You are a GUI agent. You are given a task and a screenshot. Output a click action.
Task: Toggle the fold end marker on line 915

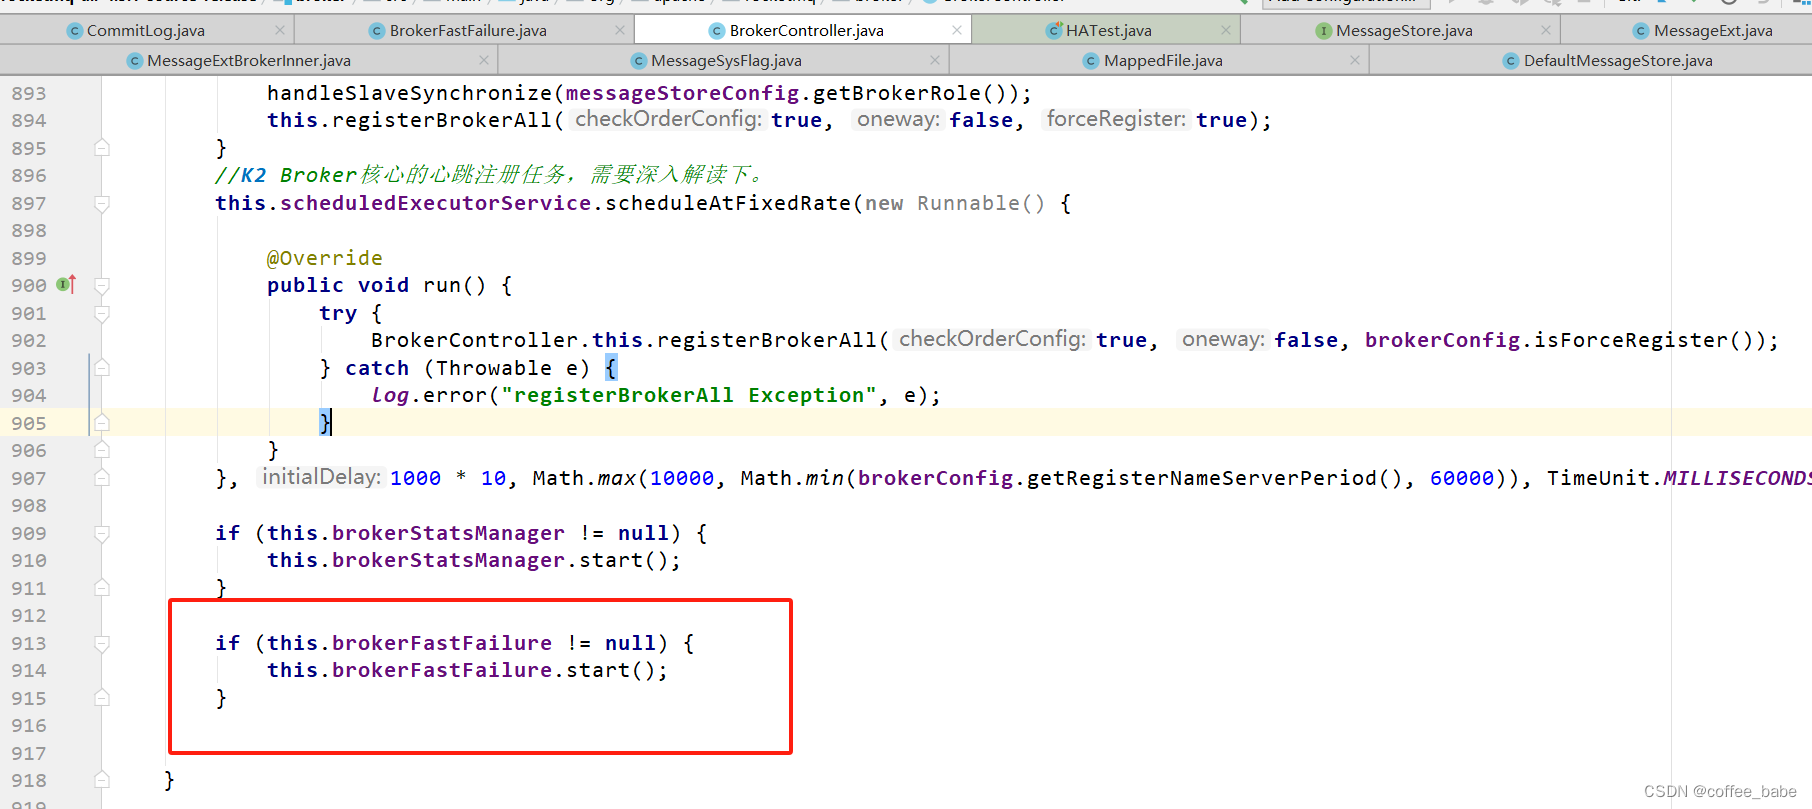pos(102,698)
